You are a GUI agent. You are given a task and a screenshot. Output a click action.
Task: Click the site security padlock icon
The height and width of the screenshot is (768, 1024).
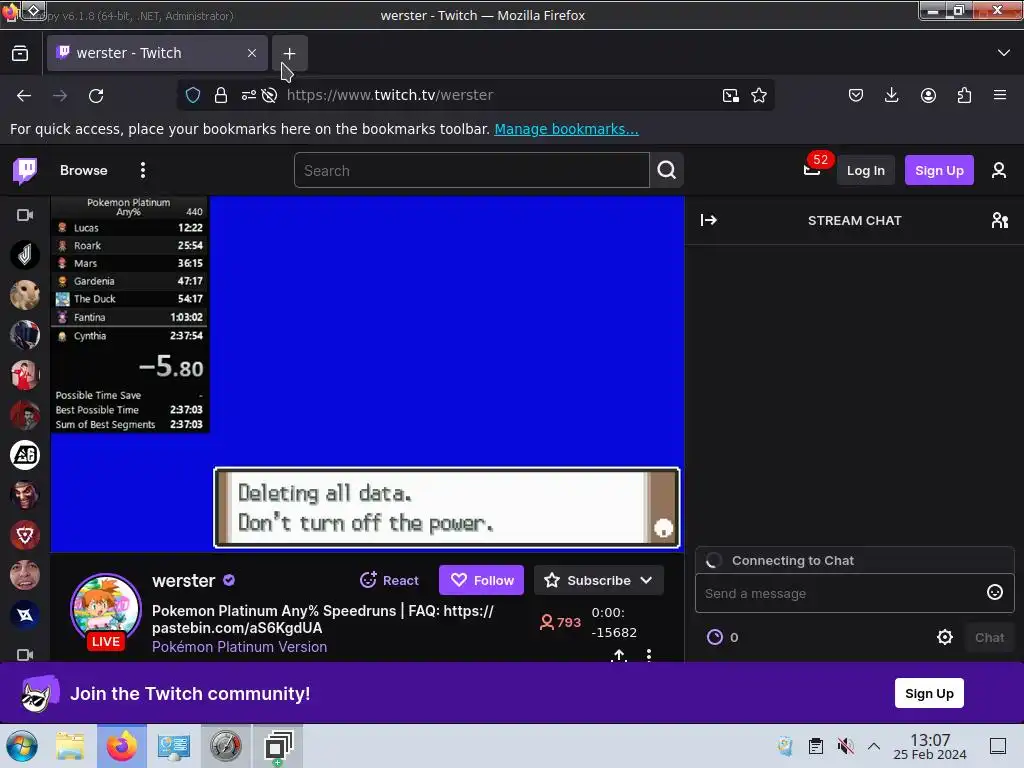[x=221, y=95]
